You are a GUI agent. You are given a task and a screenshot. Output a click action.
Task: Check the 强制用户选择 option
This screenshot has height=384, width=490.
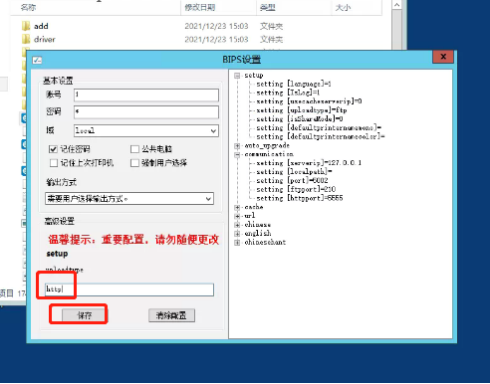tap(135, 163)
